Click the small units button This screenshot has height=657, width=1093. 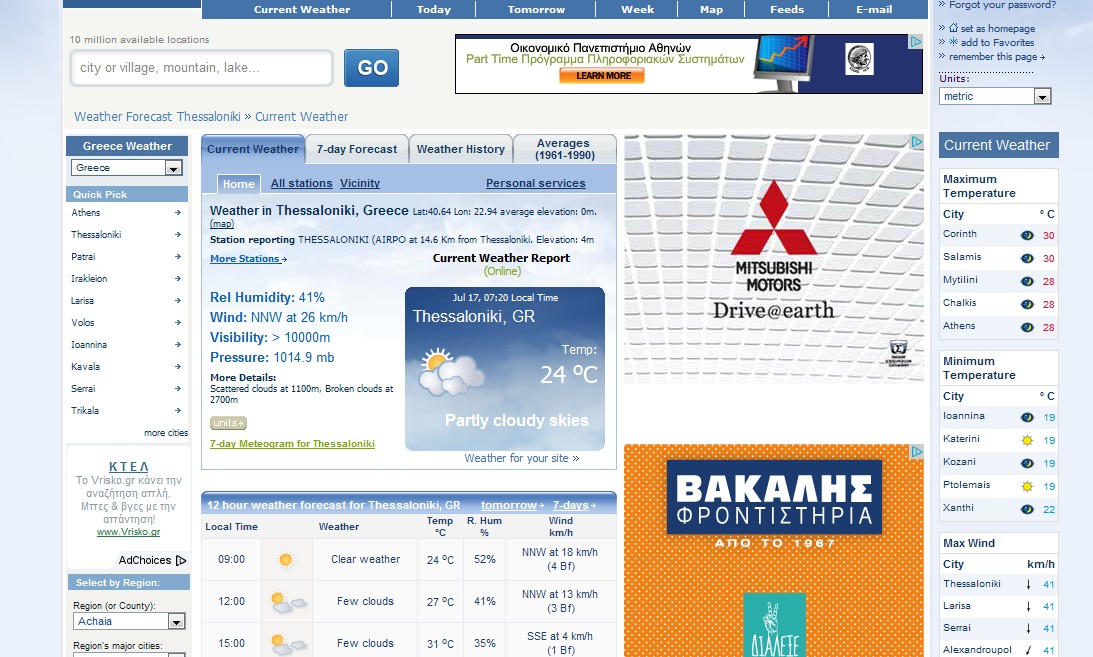228,423
